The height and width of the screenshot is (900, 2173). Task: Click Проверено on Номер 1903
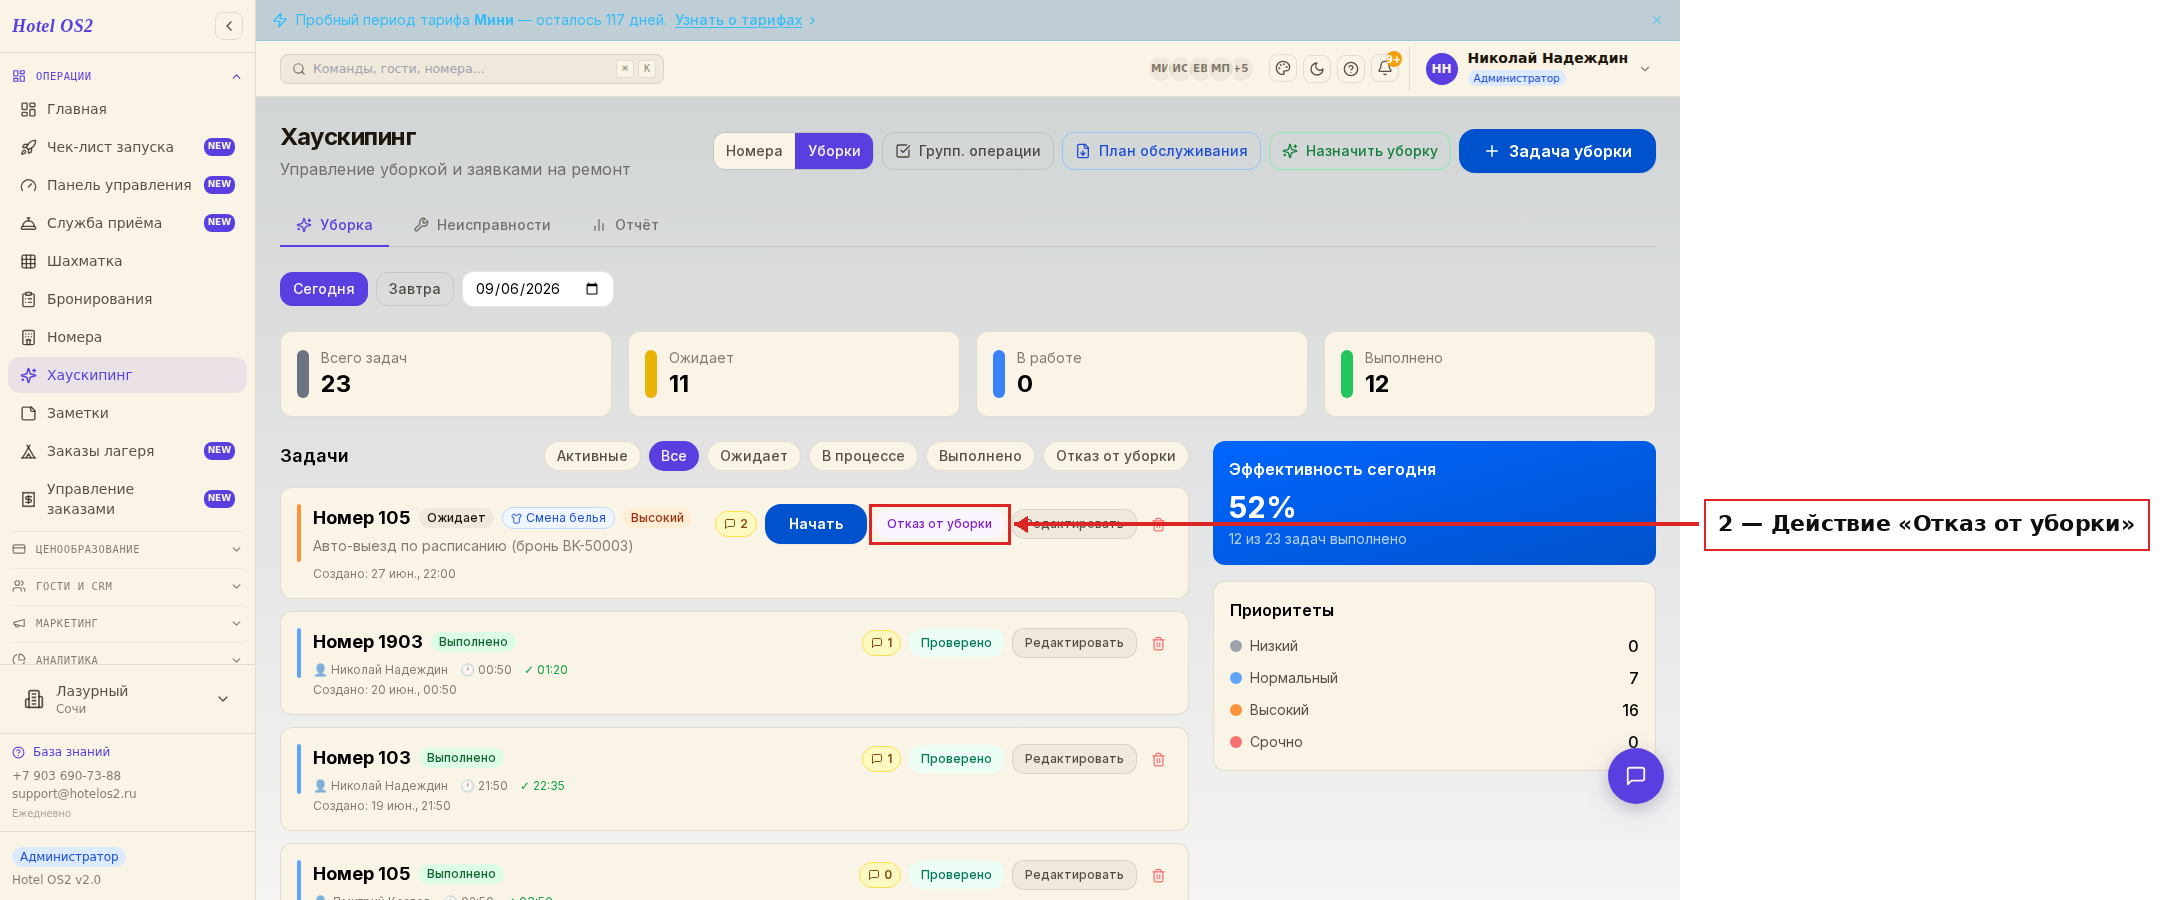(956, 643)
